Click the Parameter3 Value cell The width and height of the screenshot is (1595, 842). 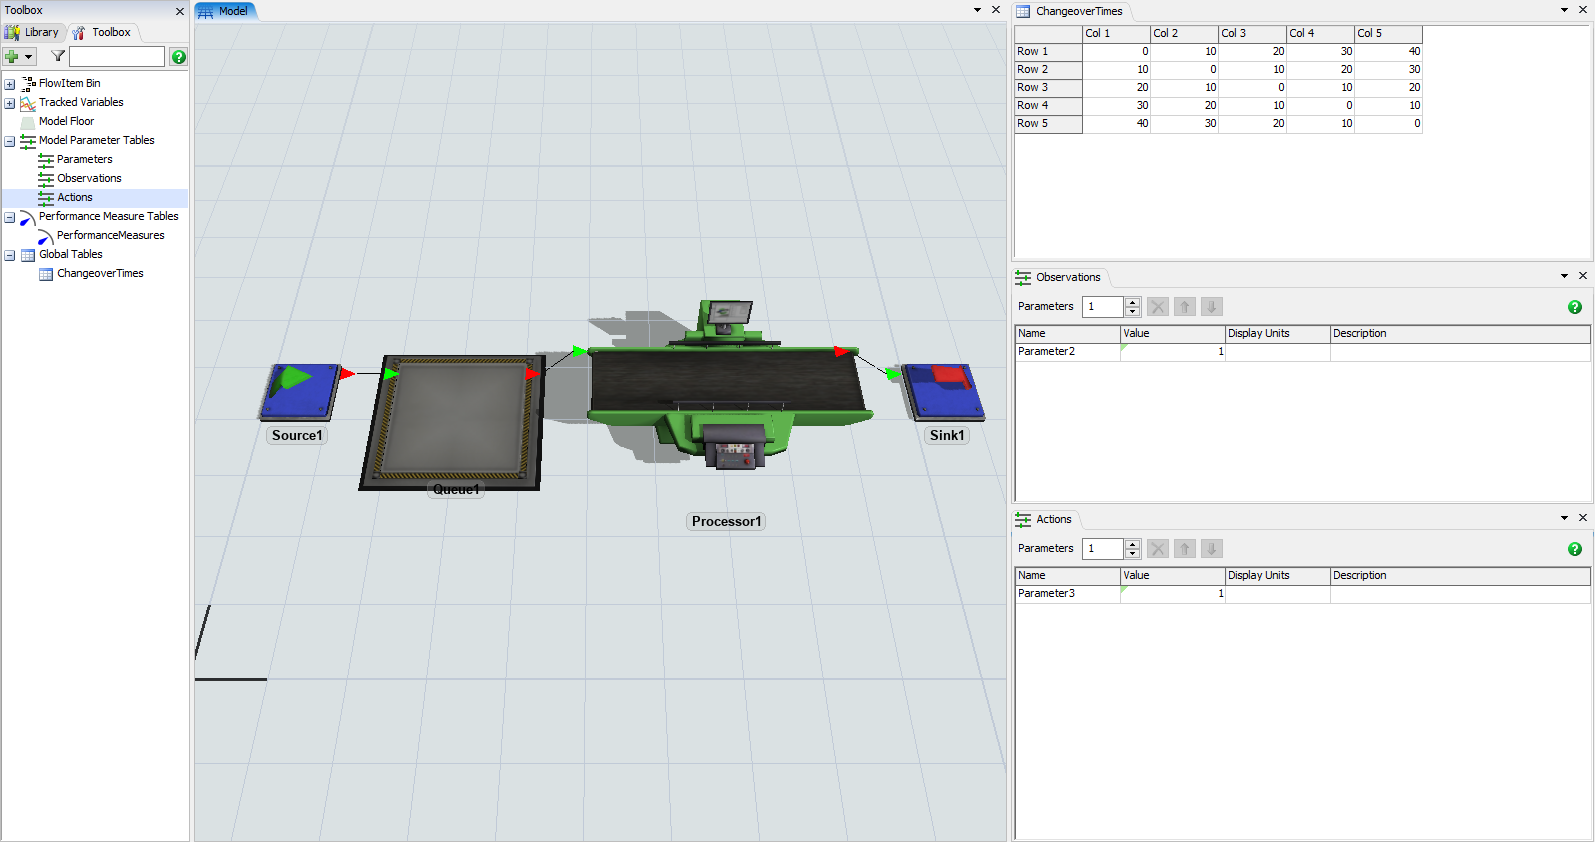1172,594
